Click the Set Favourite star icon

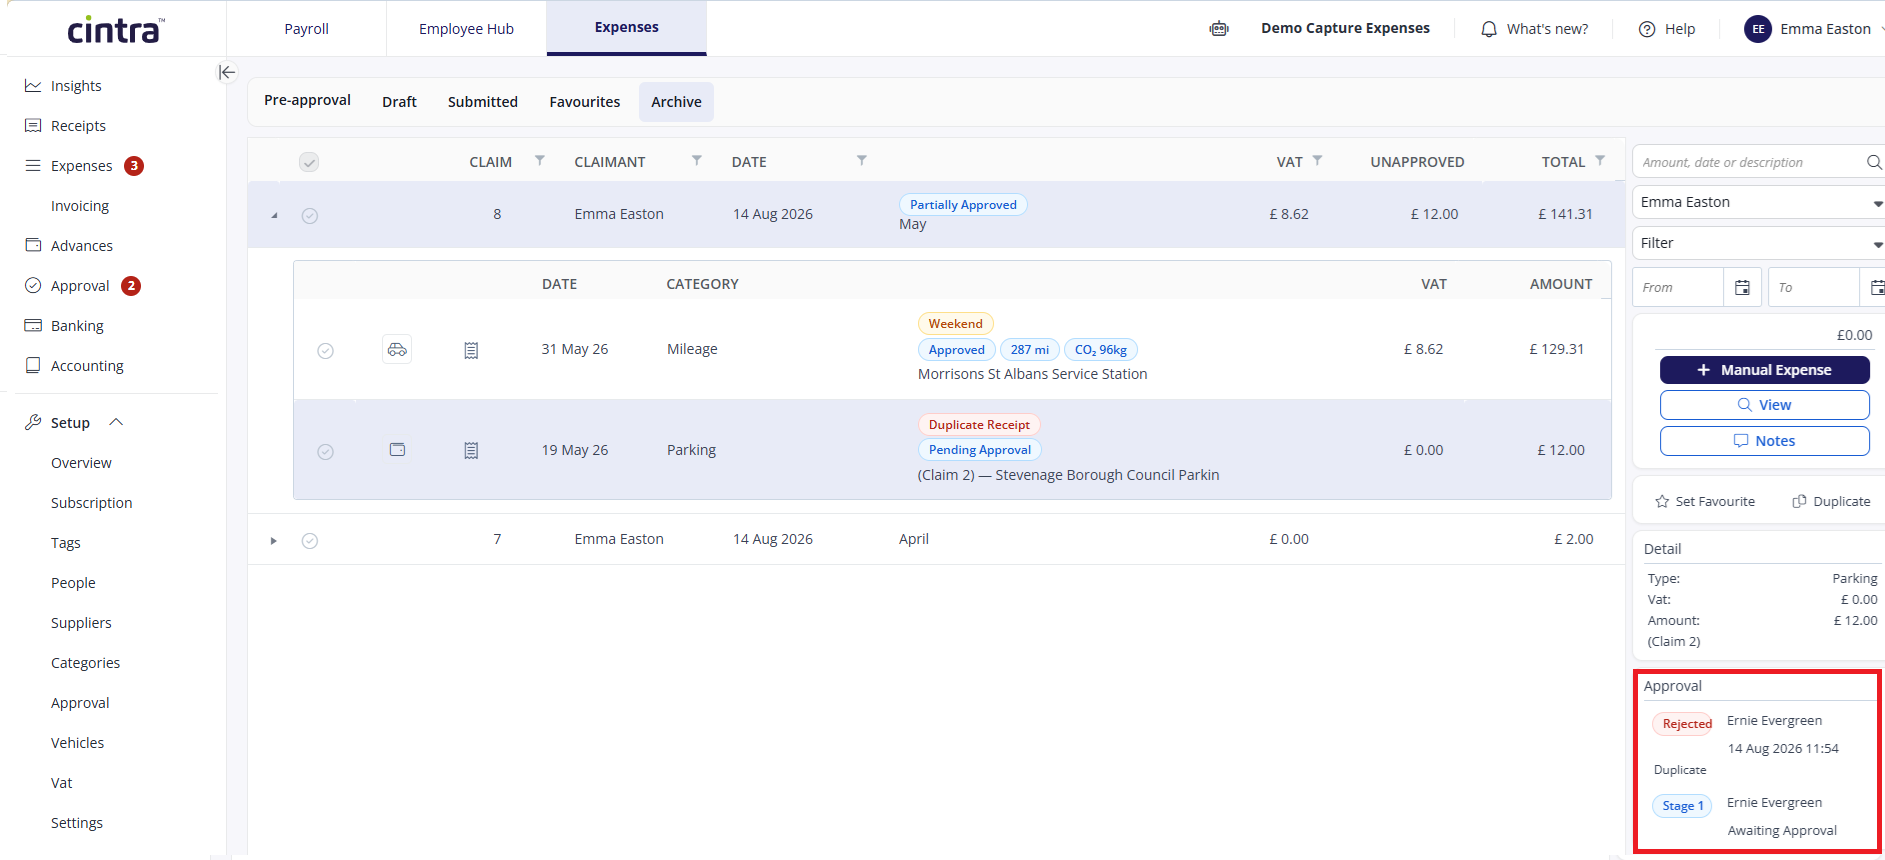click(x=1662, y=502)
